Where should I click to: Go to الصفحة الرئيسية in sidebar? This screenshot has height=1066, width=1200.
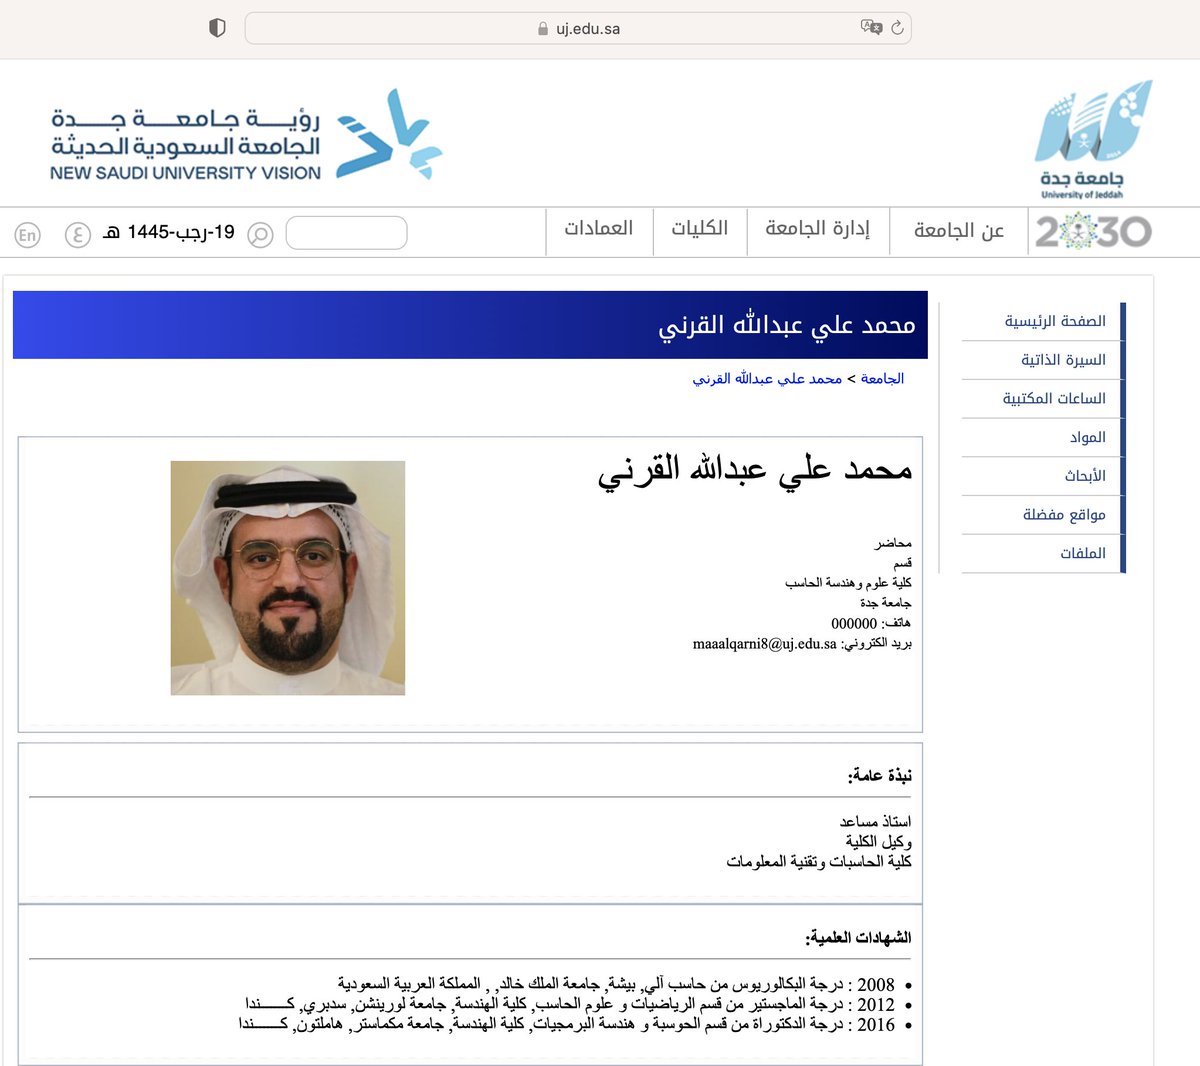pyautogui.click(x=1055, y=321)
